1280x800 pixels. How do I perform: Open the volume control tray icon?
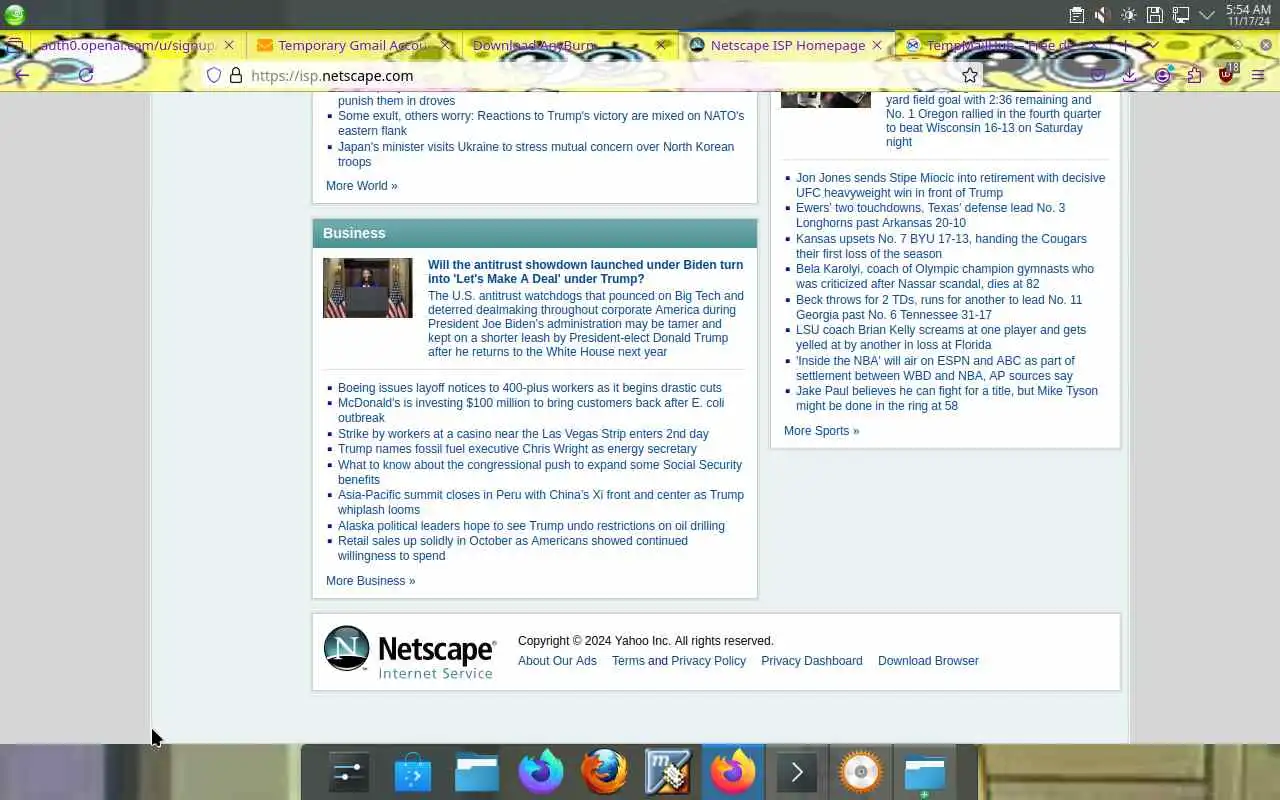pyautogui.click(x=1102, y=15)
